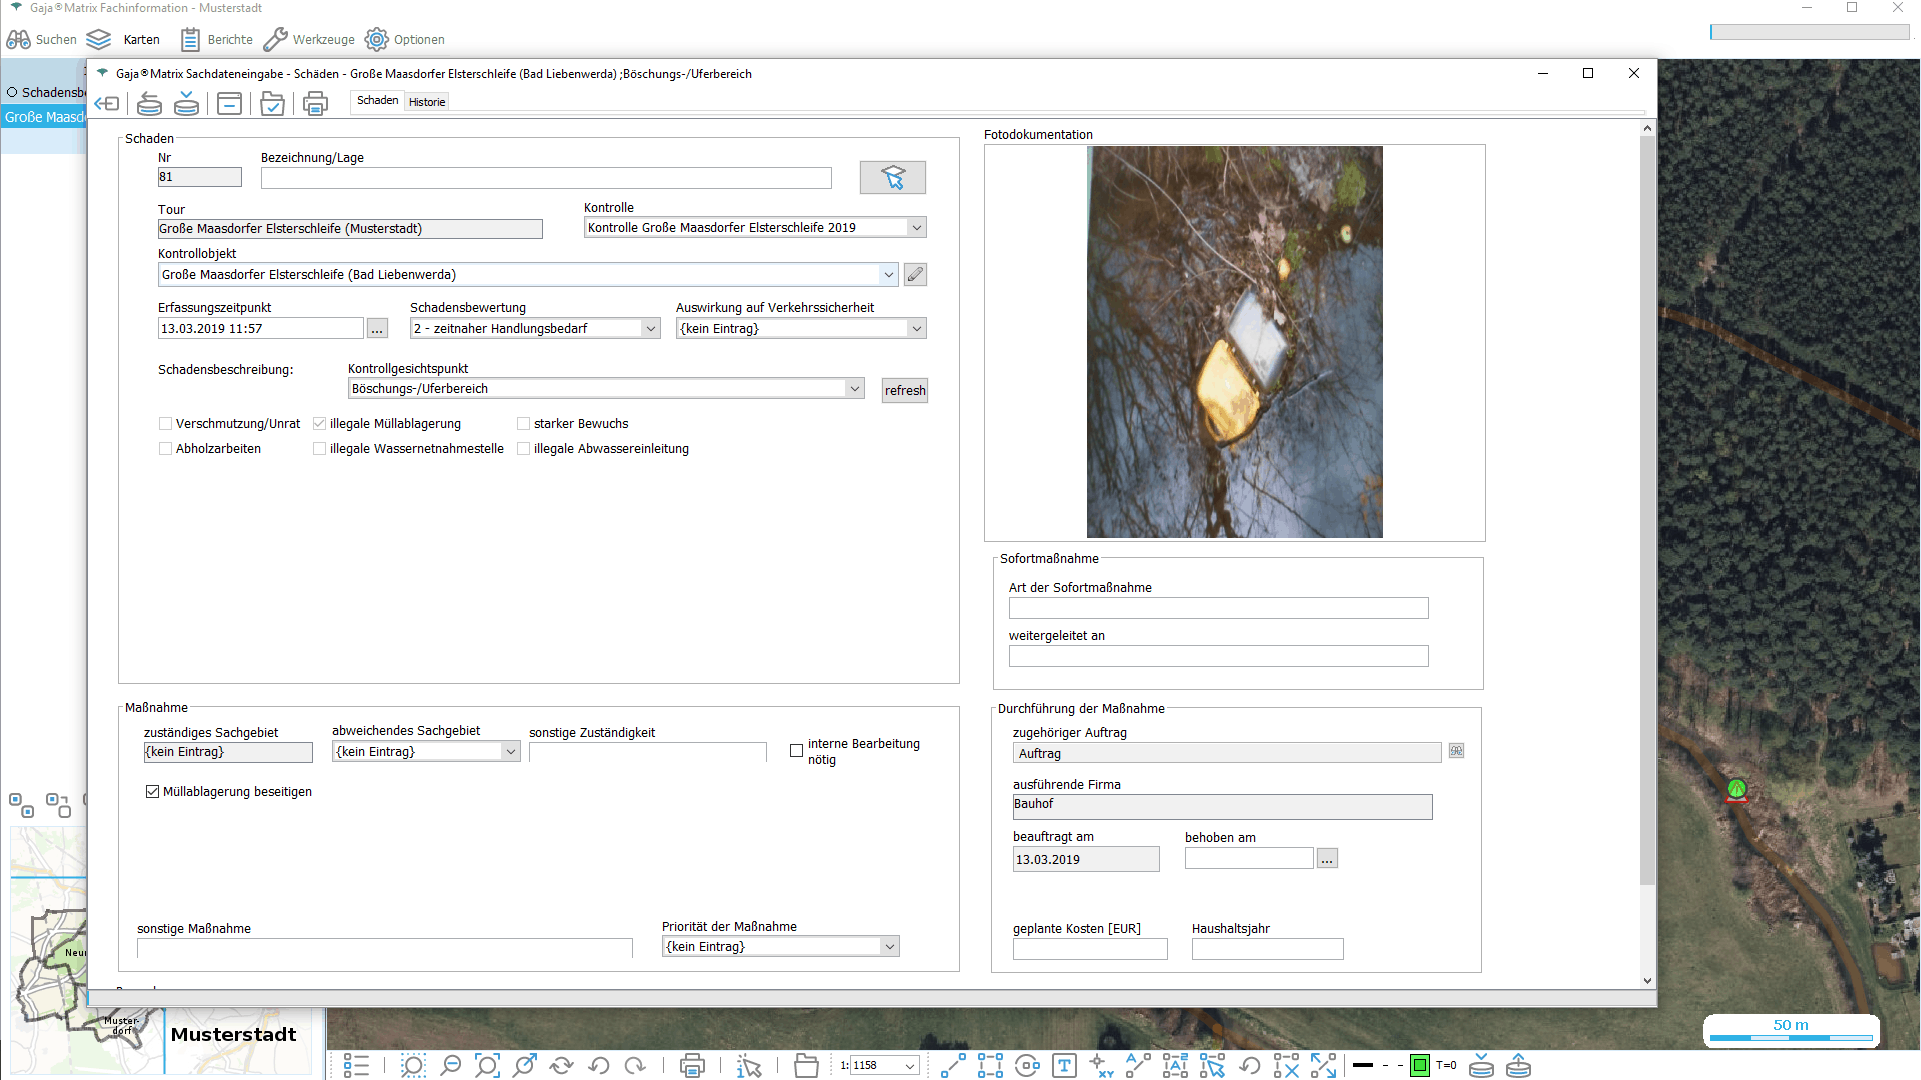Image resolution: width=1921 pixels, height=1080 pixels.
Task: Click the info pointer tool in map toolbar
Action: pyautogui.click(x=749, y=1066)
